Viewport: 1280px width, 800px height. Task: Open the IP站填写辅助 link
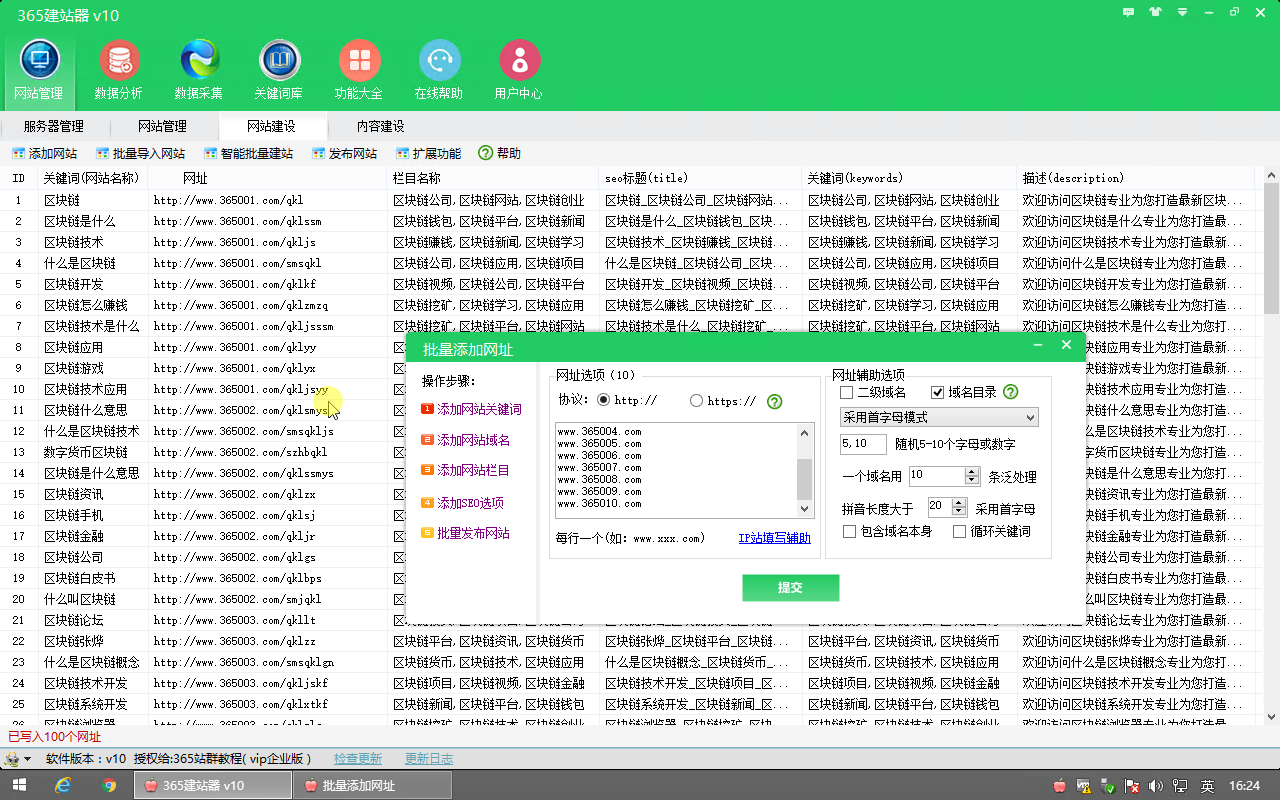[x=775, y=538]
